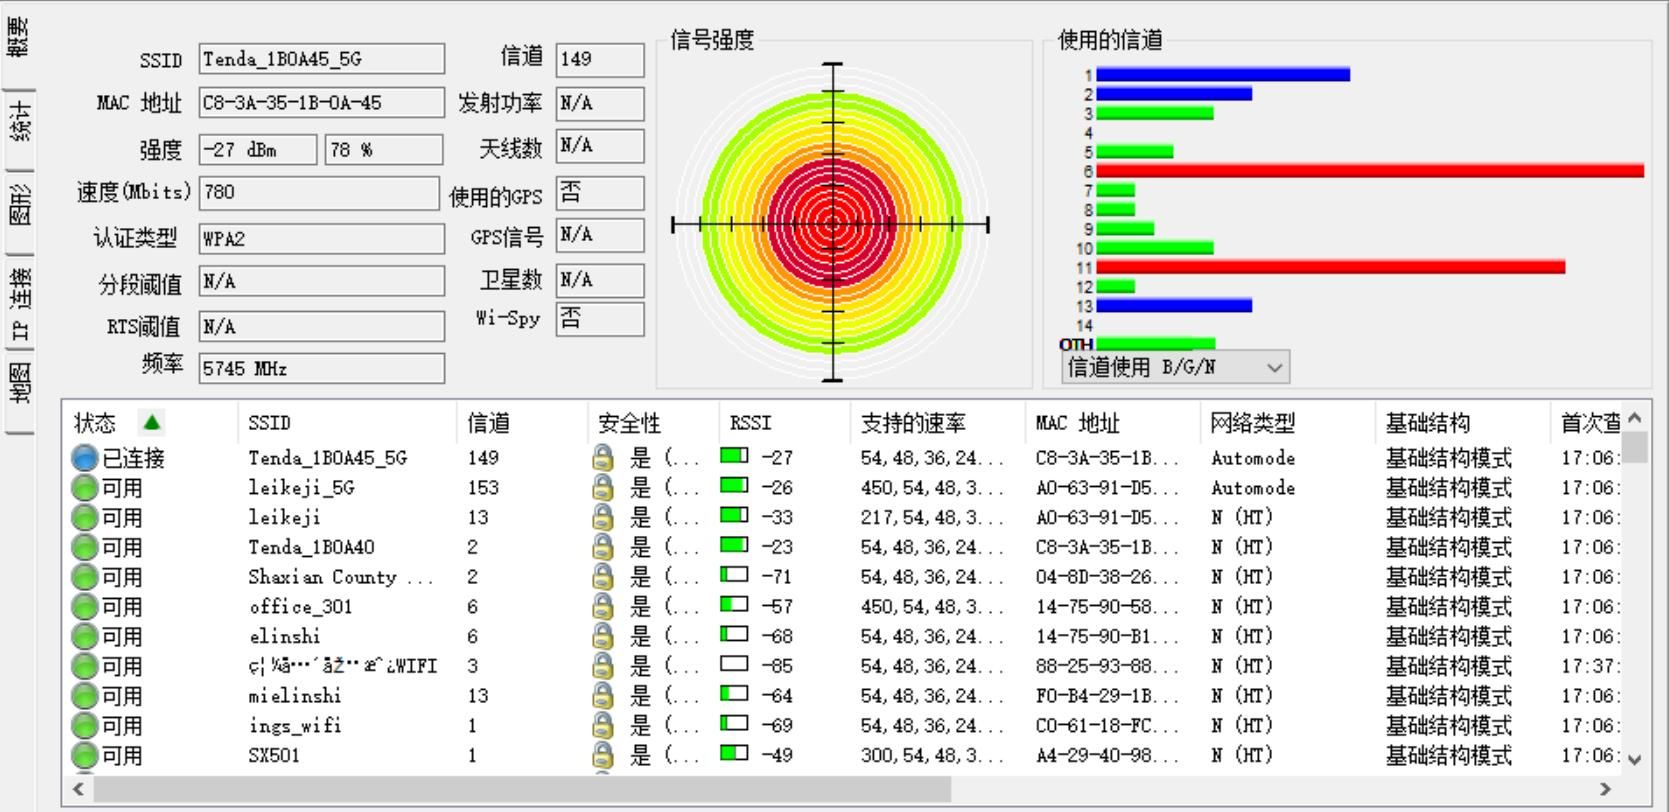Click the RSSI signal bar icon showing -33

[x=734, y=516]
